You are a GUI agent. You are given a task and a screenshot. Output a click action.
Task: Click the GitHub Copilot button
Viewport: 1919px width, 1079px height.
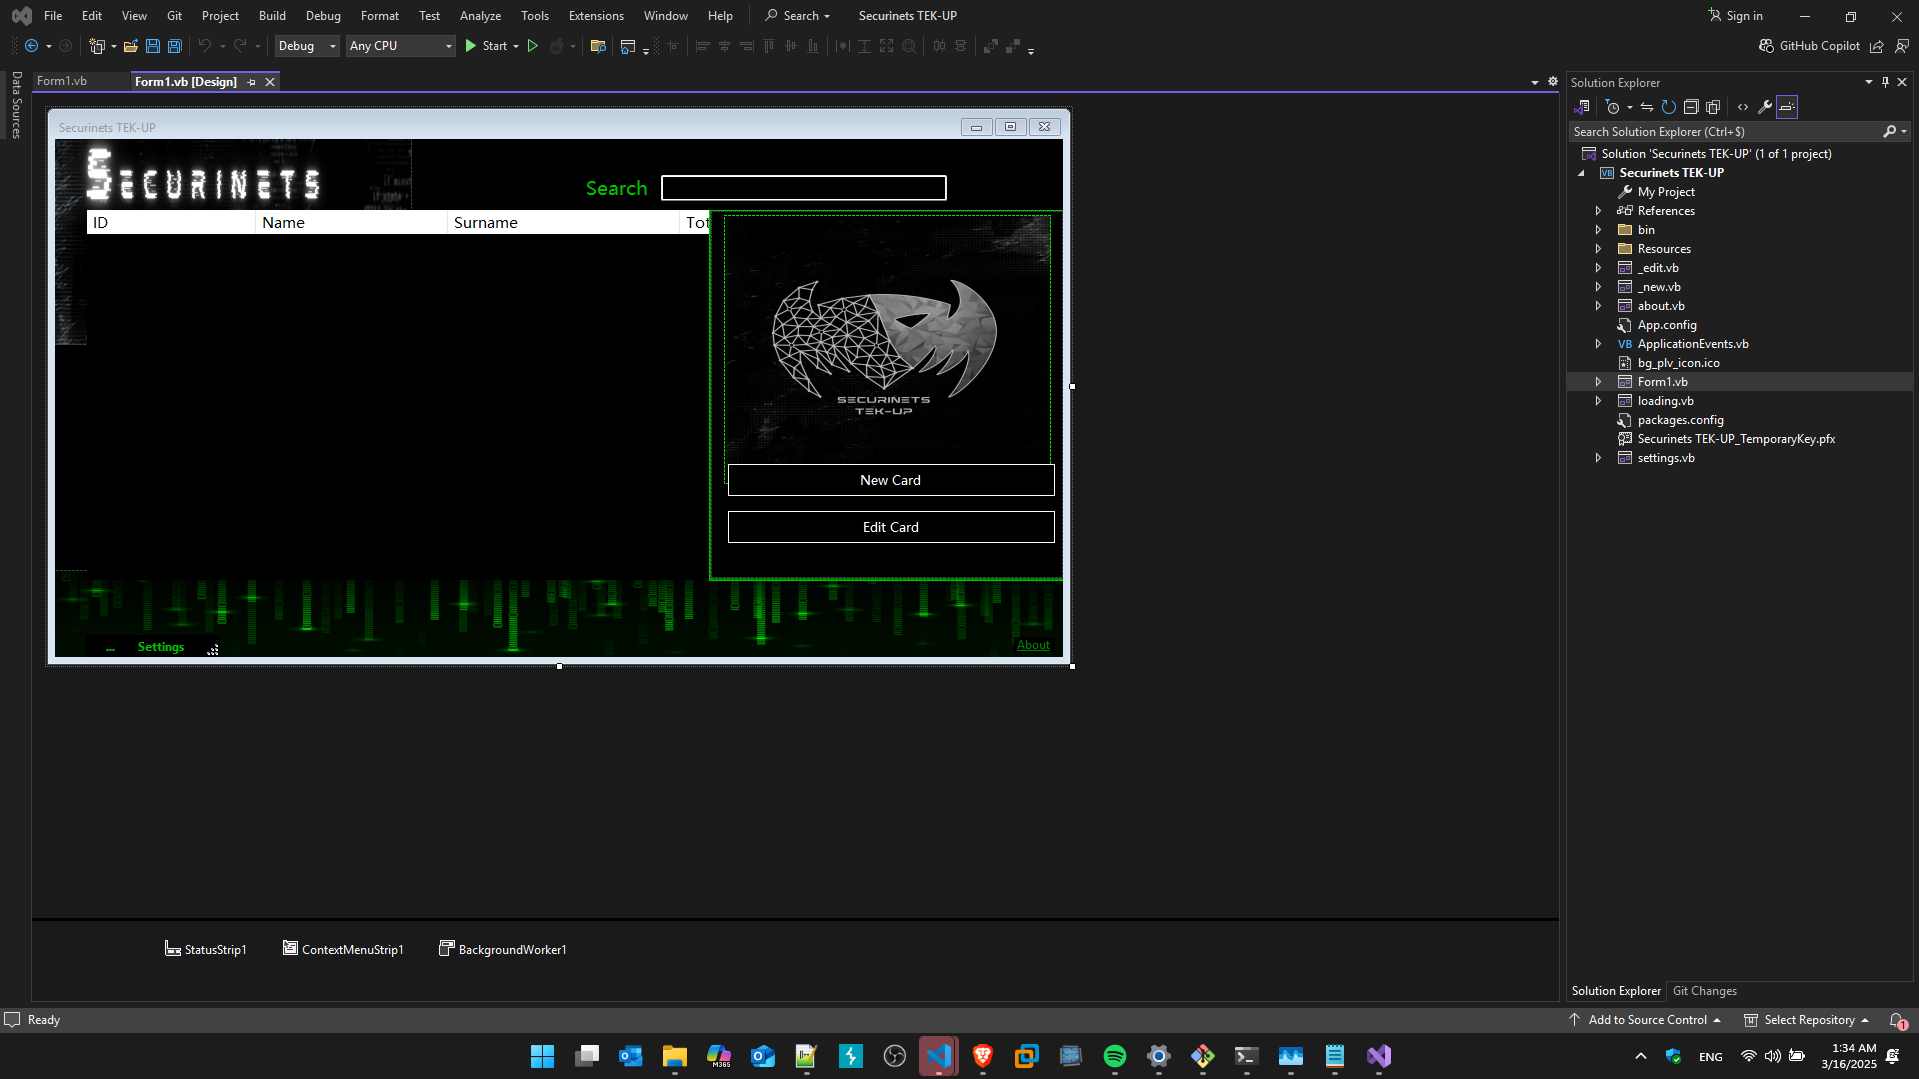coord(1809,46)
